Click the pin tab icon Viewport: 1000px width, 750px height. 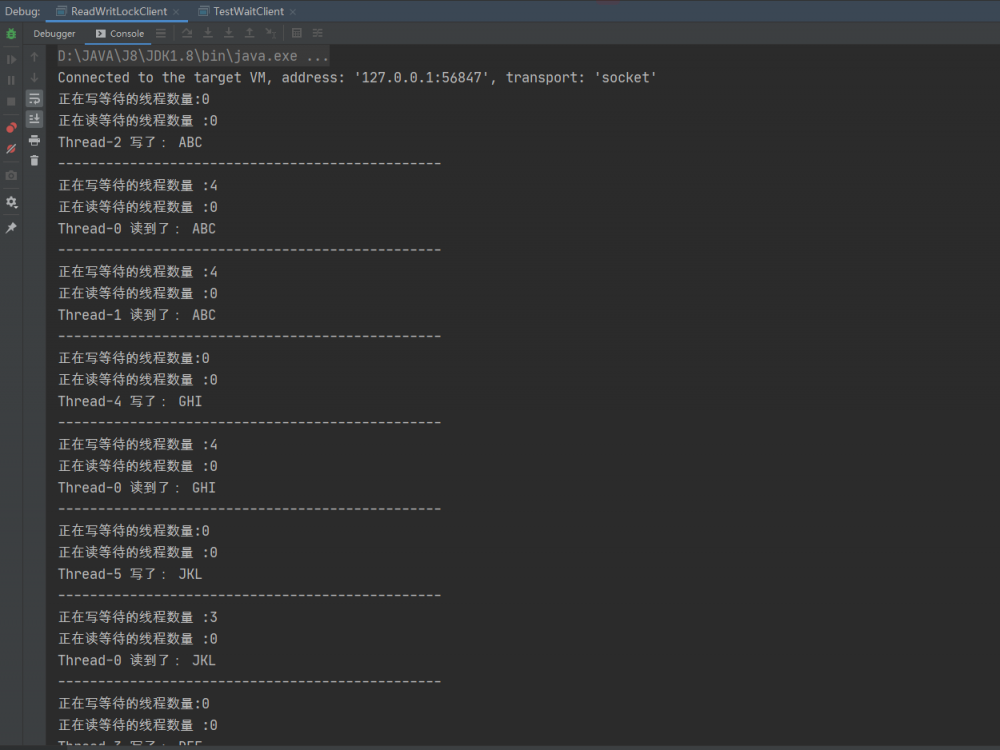(x=11, y=228)
